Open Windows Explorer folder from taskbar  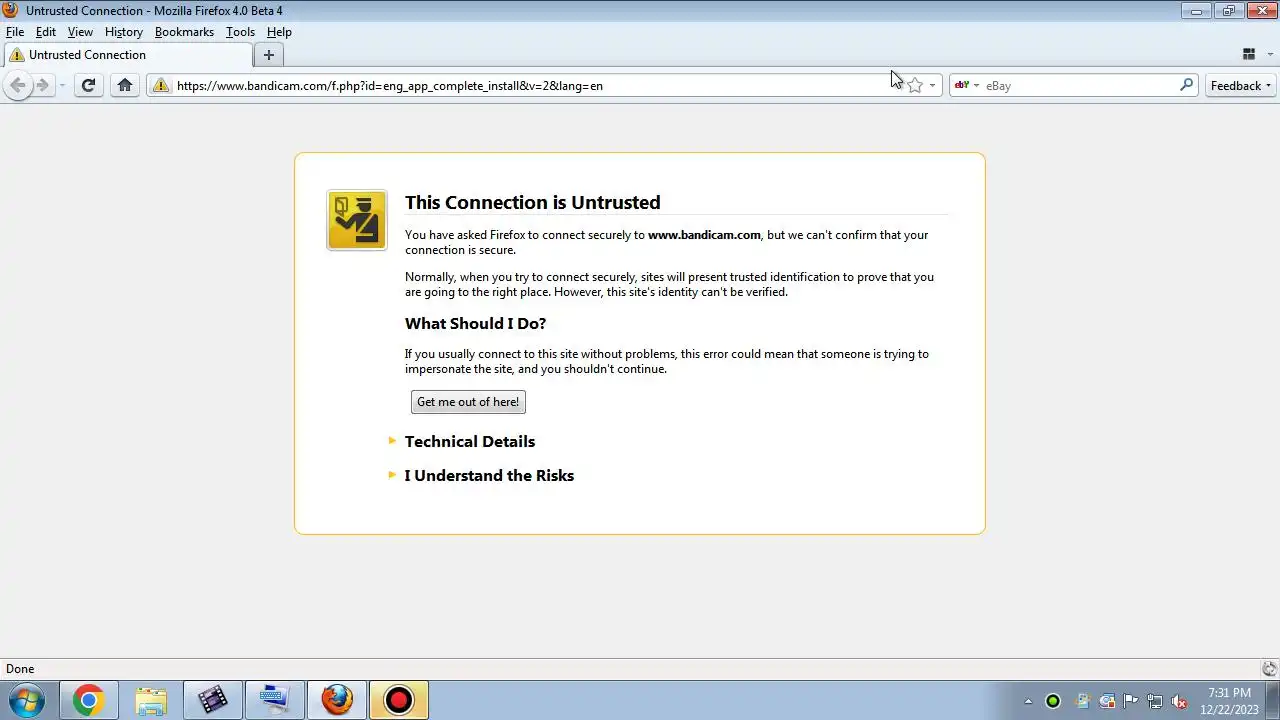click(x=150, y=700)
